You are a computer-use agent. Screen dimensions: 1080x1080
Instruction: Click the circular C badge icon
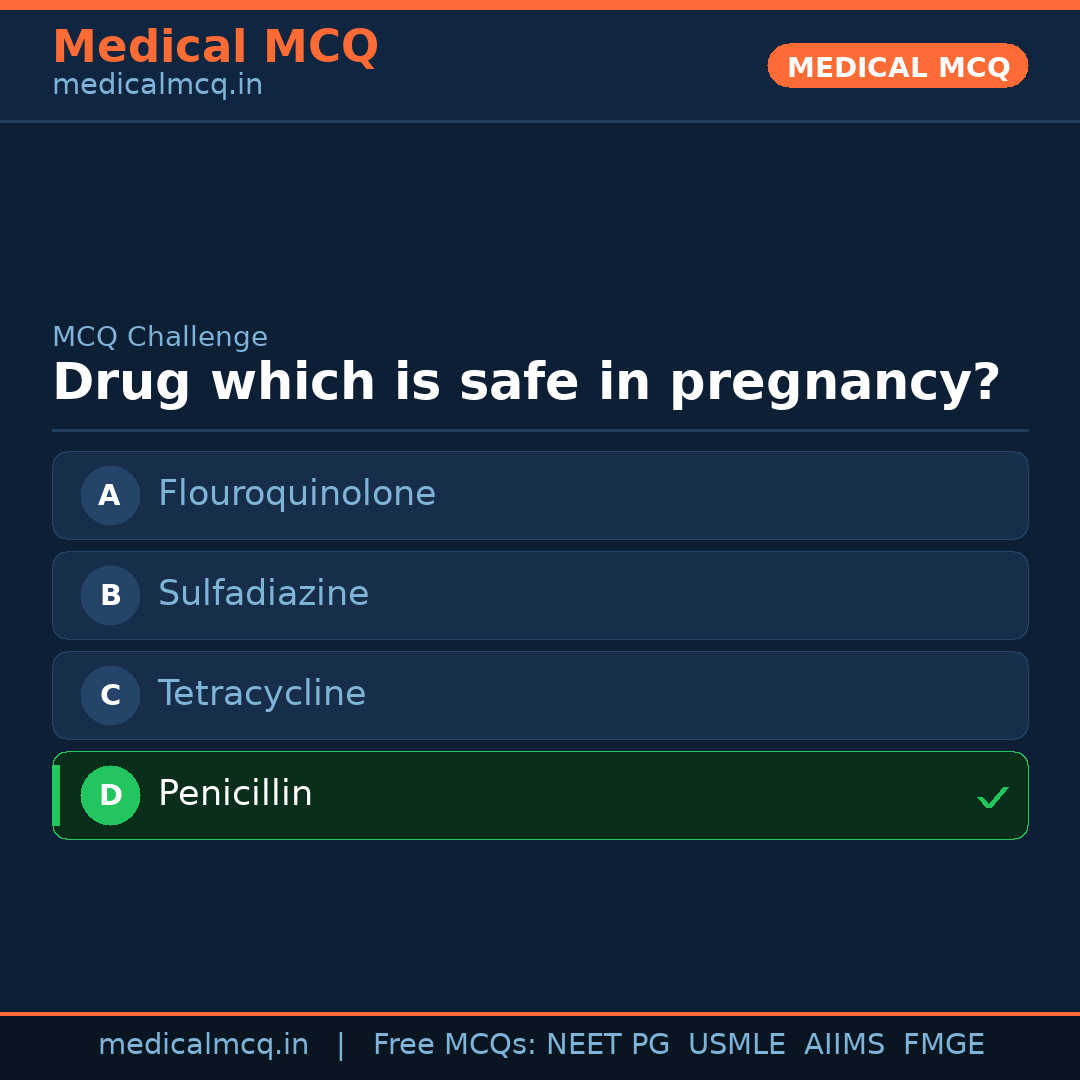coord(110,695)
